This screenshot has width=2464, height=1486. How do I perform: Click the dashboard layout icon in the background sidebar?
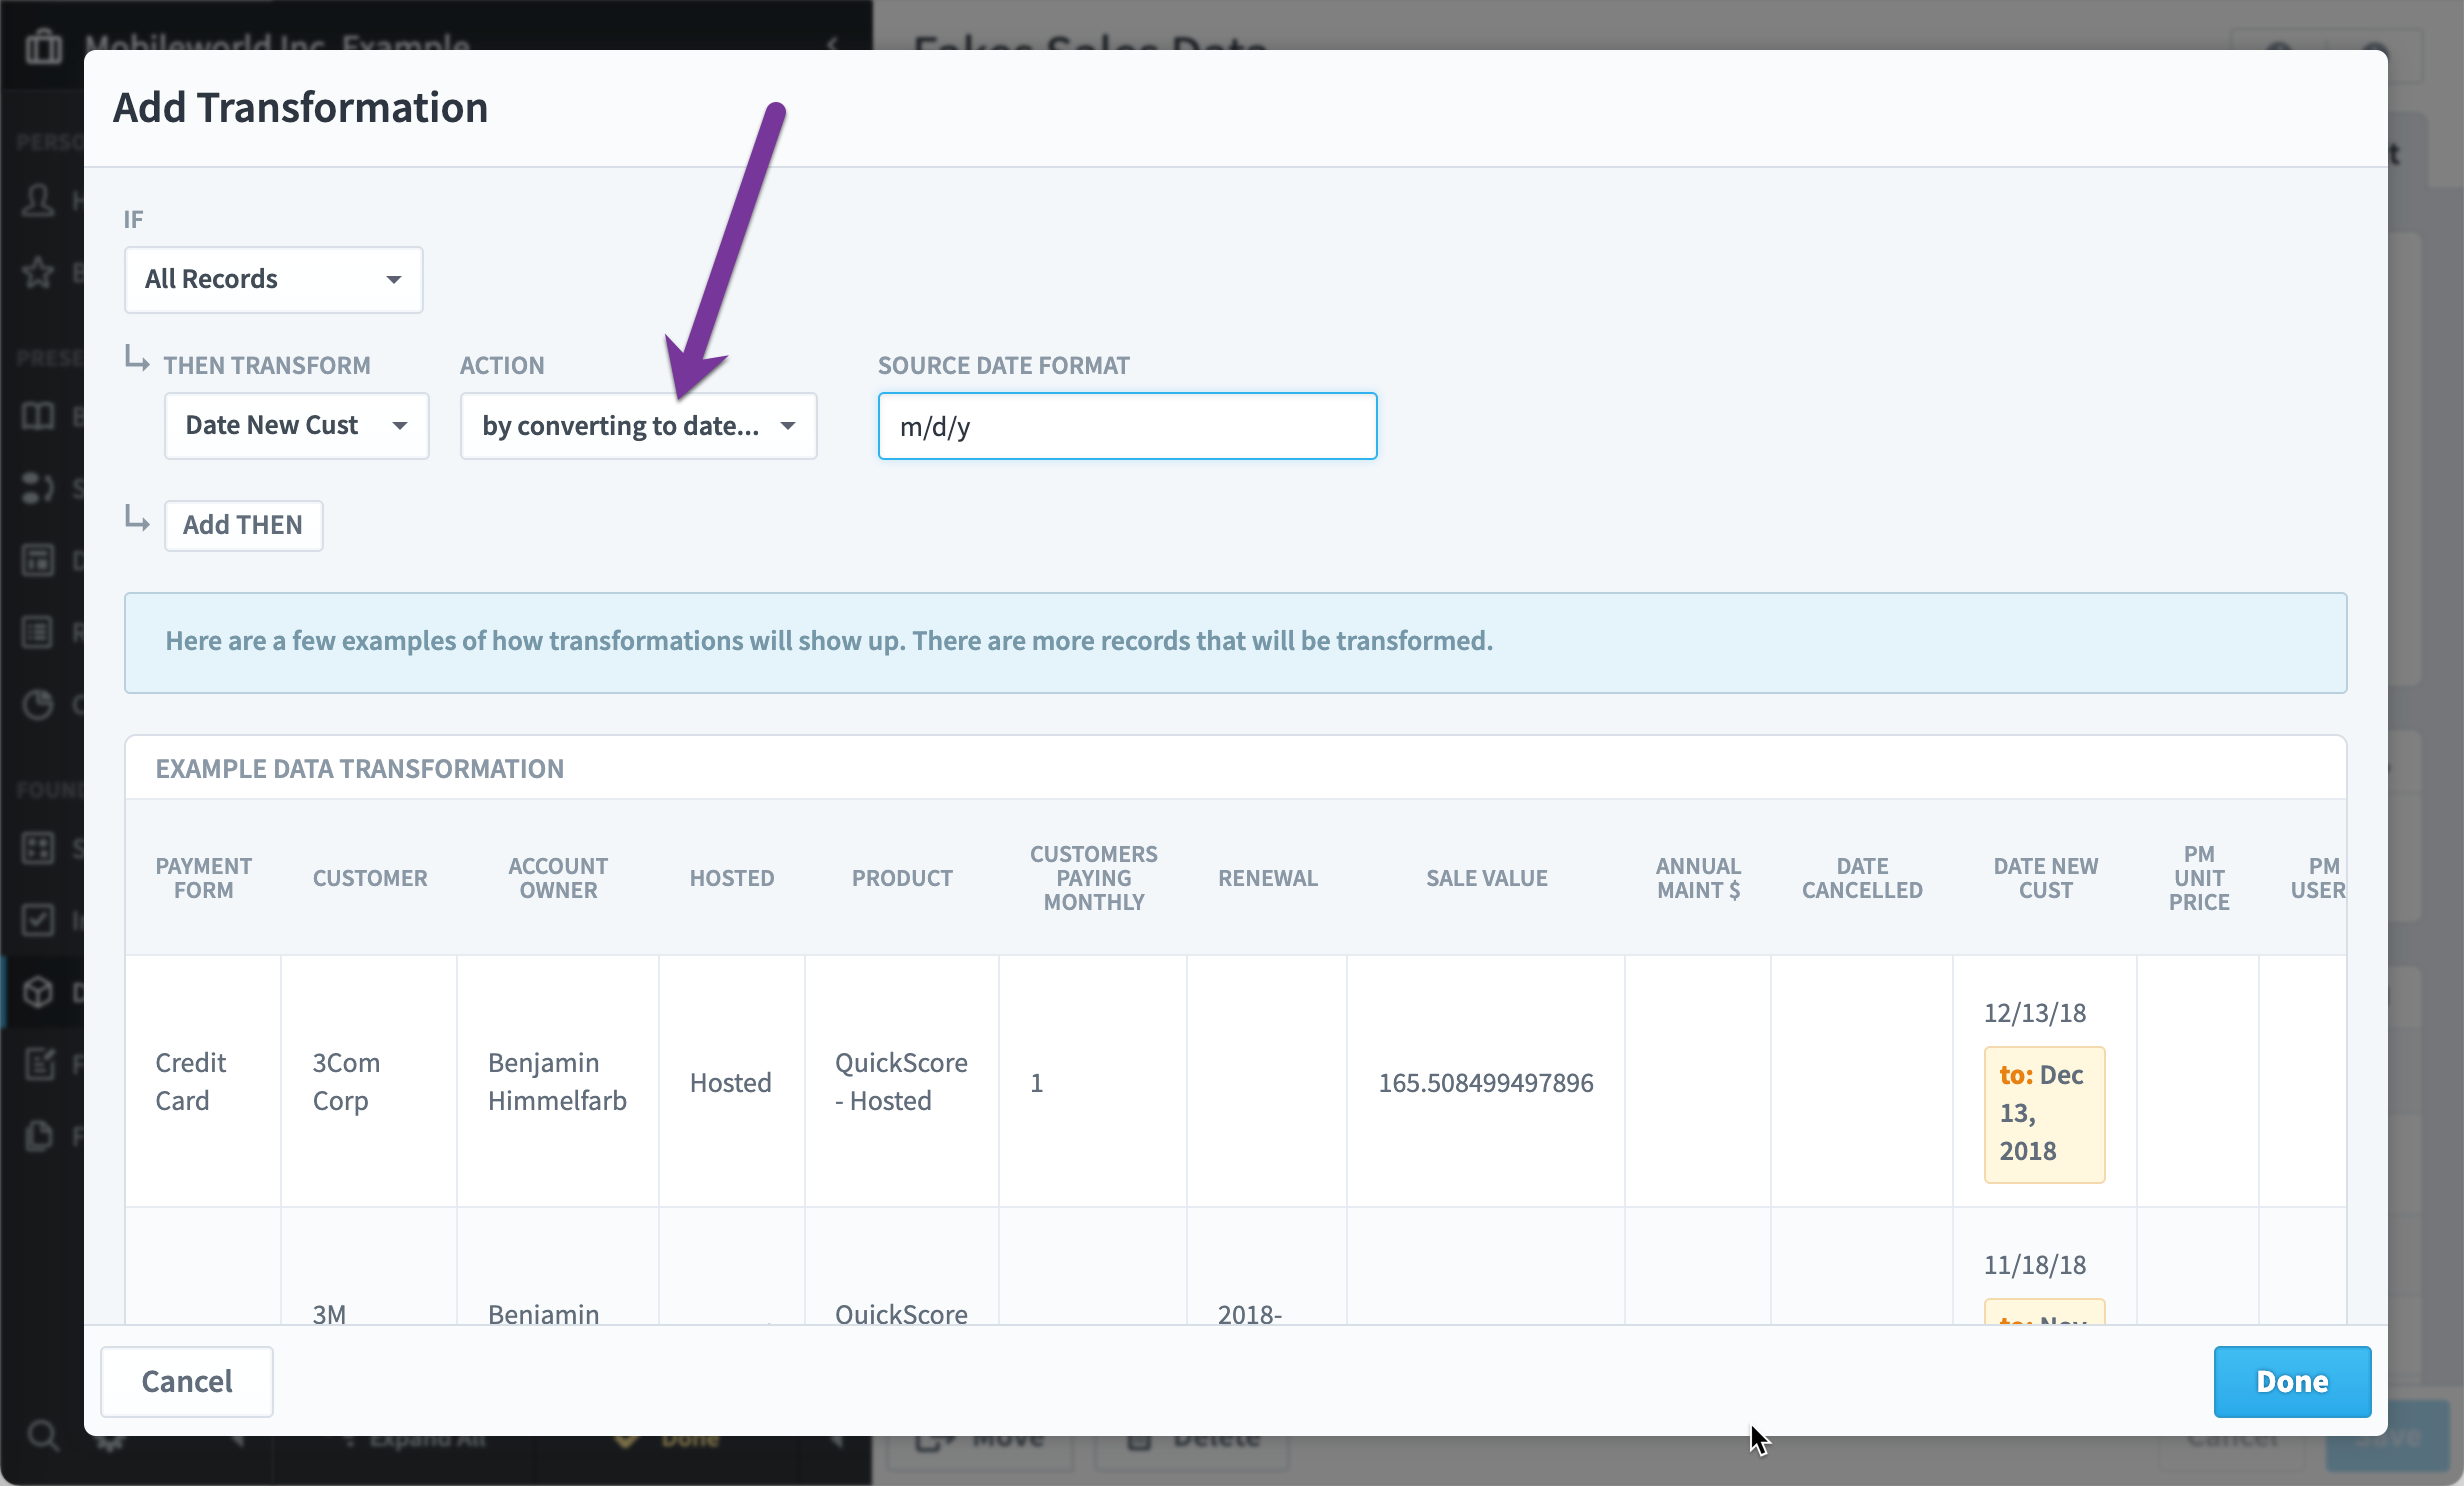[38, 560]
